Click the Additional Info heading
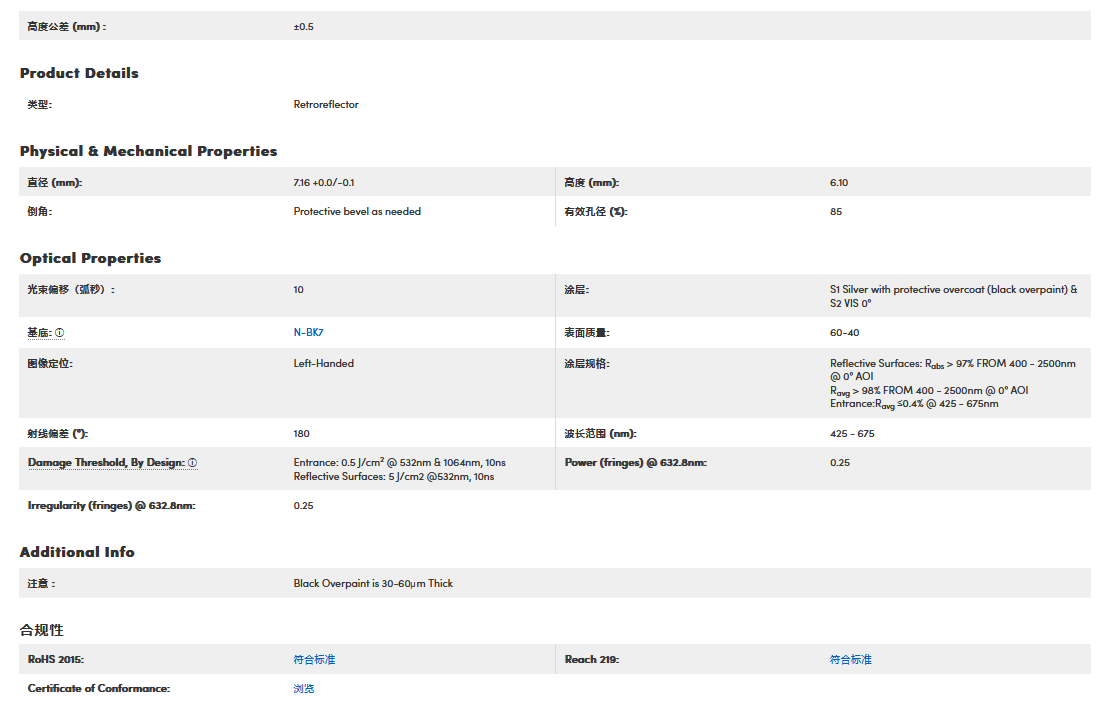This screenshot has width=1105, height=716. click(x=77, y=552)
